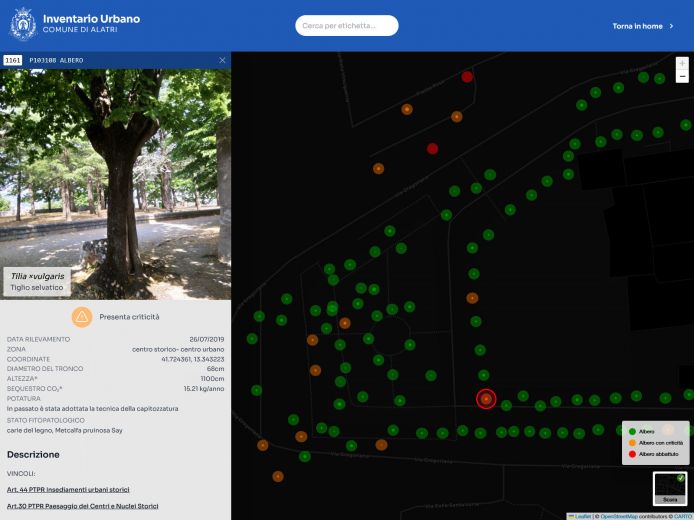This screenshot has height=520, width=694.
Task: Click the 'Tilia ×vulgaris' species label
Action: (x=38, y=276)
